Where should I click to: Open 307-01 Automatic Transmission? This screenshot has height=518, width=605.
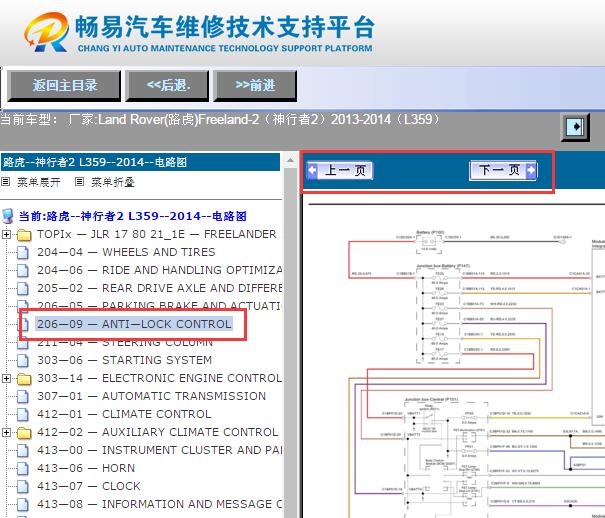[151, 396]
